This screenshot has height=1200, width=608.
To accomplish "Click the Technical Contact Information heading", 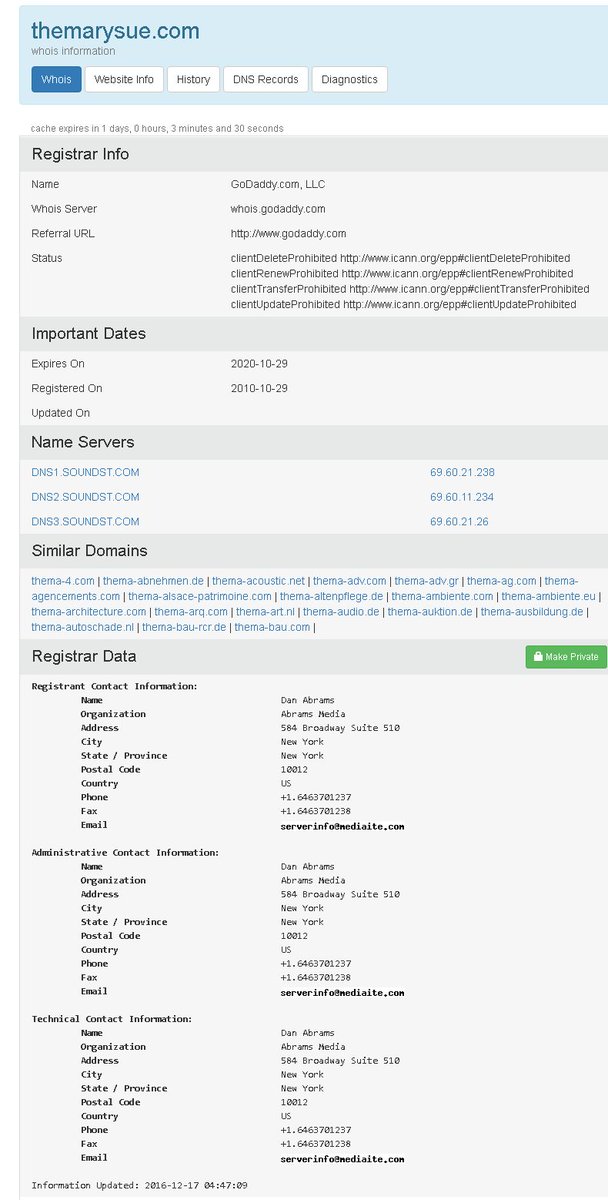I will point(112,1019).
